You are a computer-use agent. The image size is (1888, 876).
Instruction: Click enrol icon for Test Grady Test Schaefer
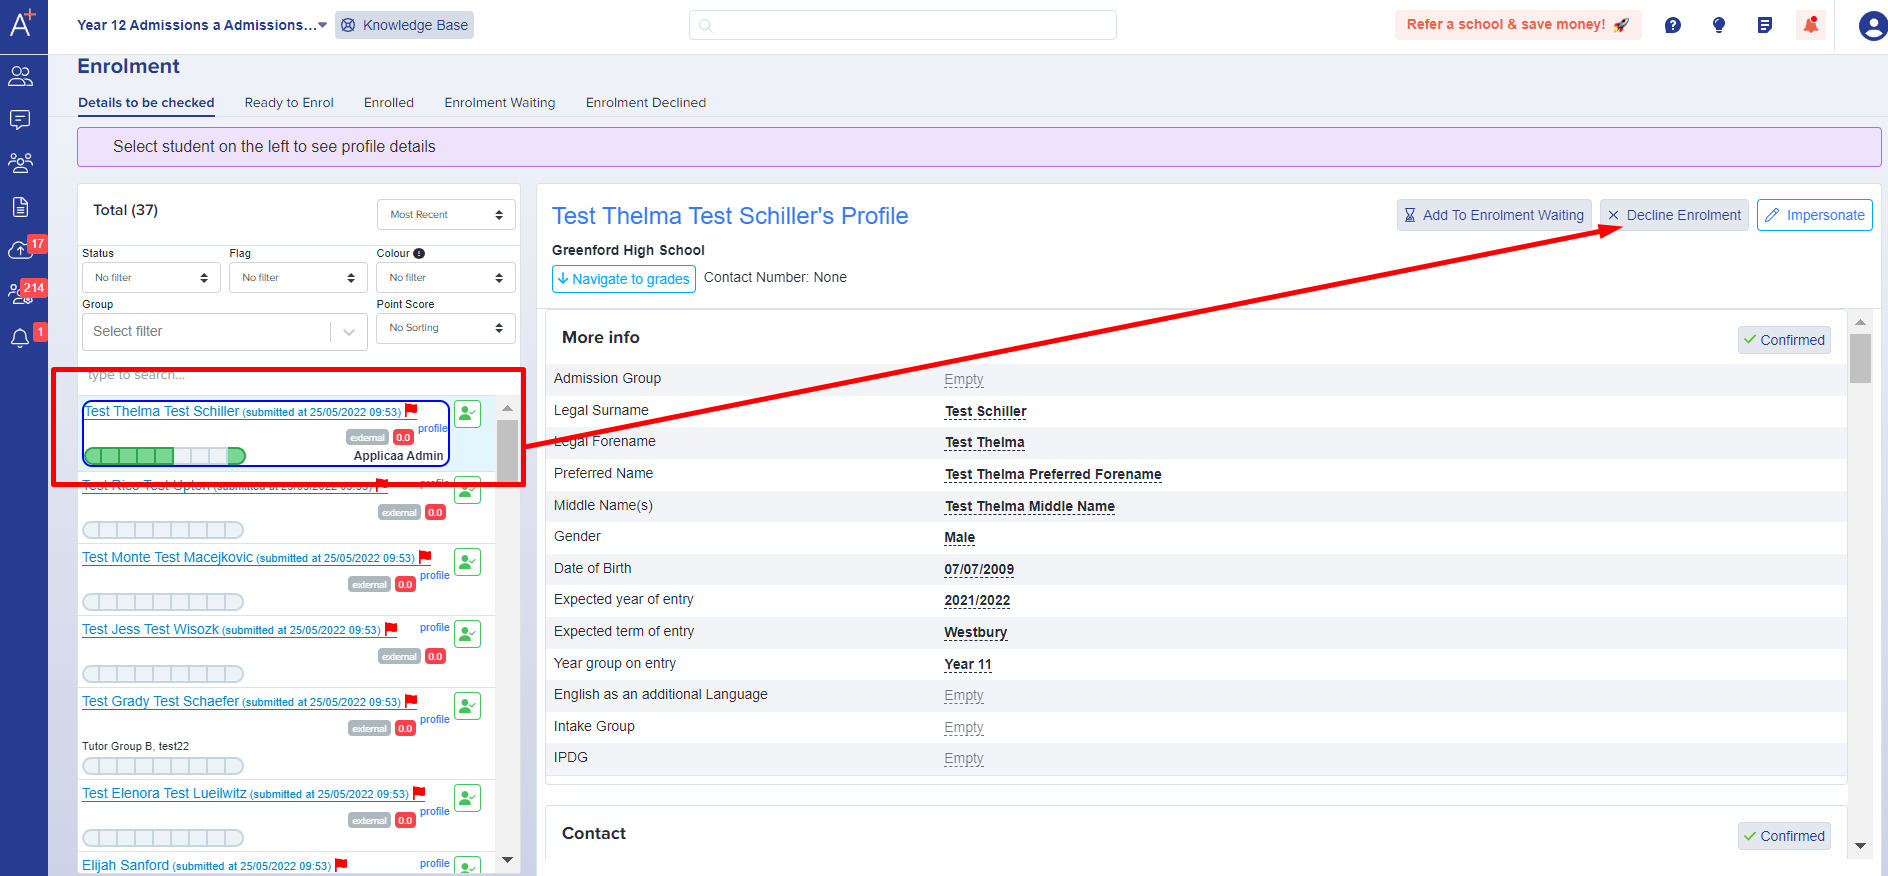tap(468, 706)
